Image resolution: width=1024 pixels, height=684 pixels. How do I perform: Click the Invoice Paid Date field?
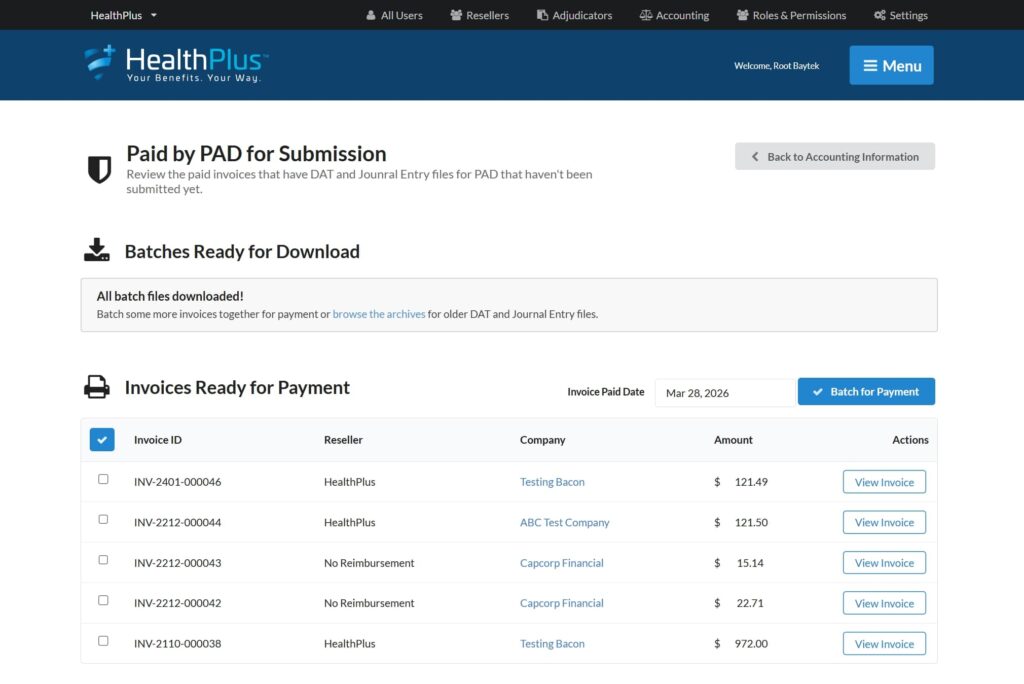point(724,393)
